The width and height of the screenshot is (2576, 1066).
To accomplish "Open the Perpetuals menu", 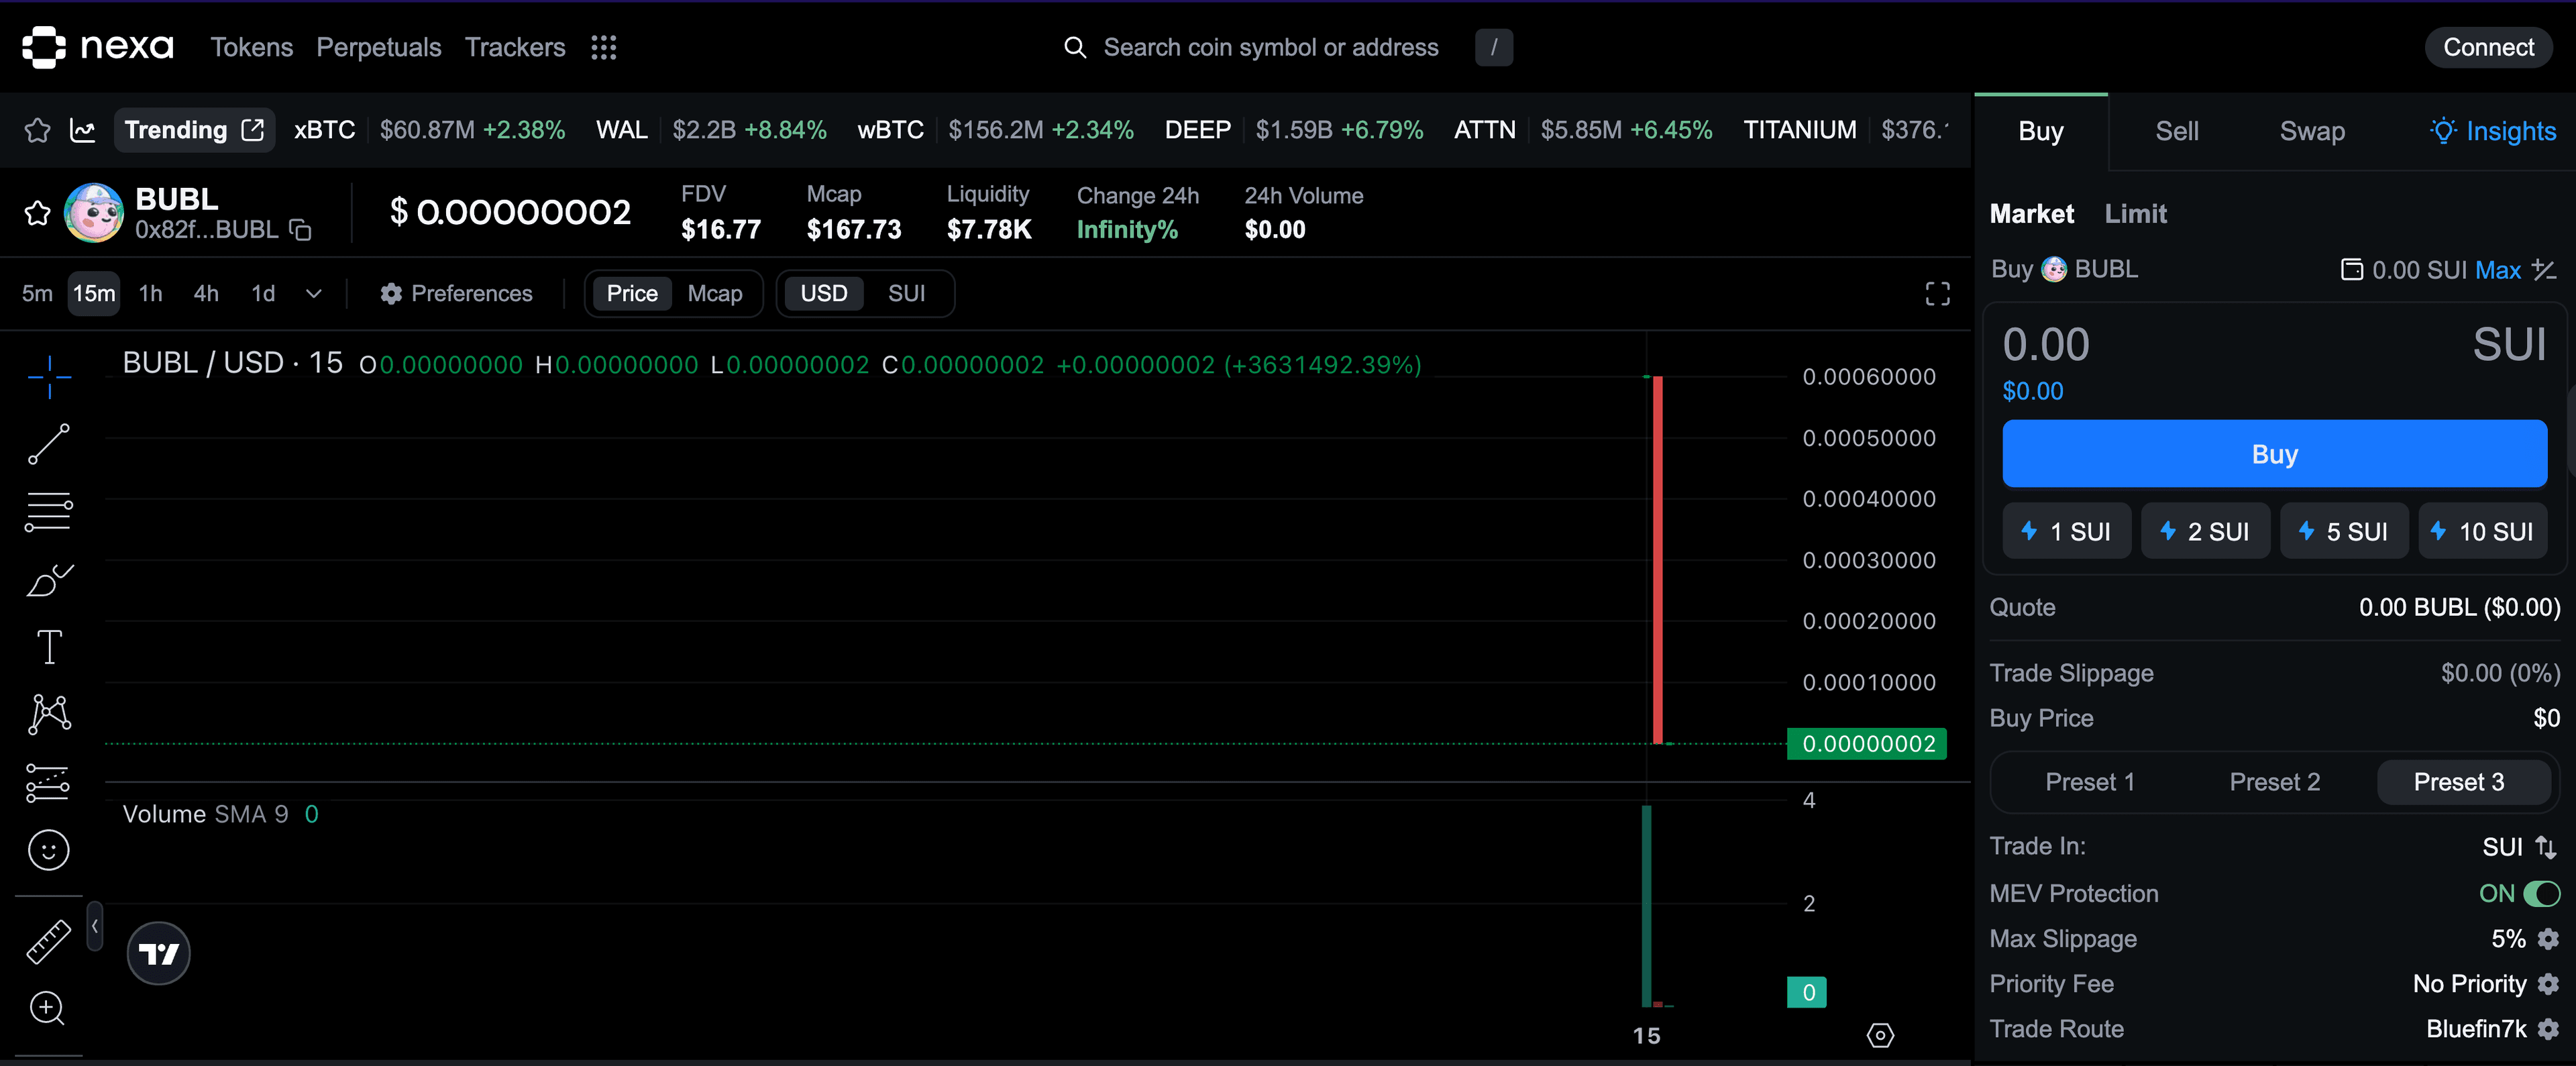I will click(x=378, y=47).
